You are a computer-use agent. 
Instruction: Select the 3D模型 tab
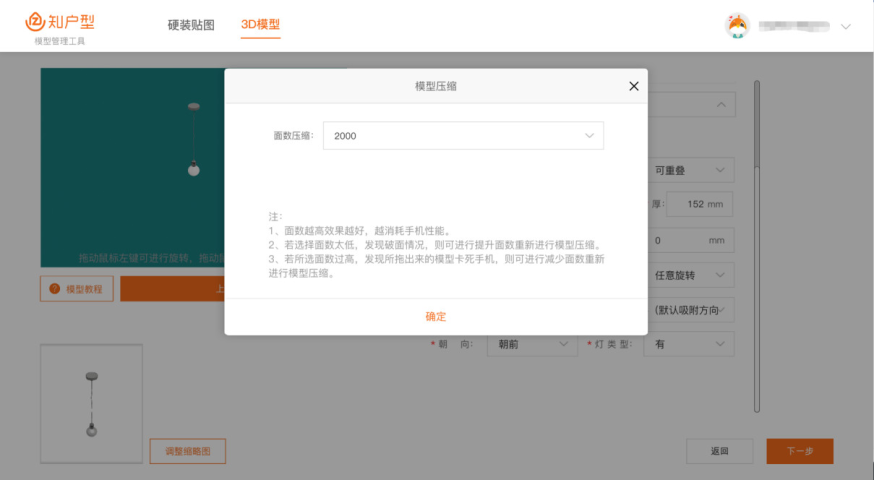(260, 25)
